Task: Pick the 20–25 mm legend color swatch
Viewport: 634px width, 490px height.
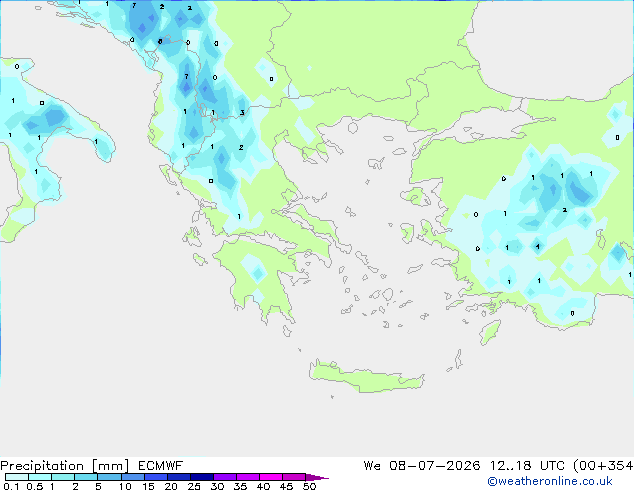Action: click(179, 477)
